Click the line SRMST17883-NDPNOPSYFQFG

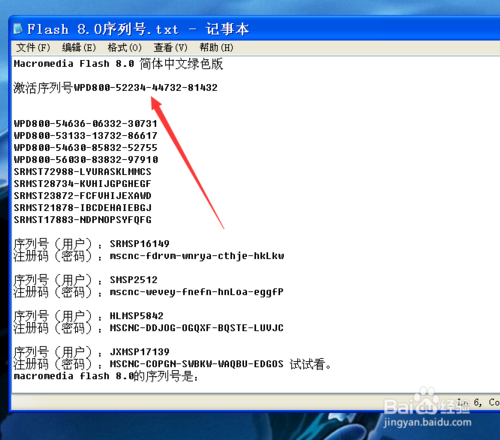point(82,220)
